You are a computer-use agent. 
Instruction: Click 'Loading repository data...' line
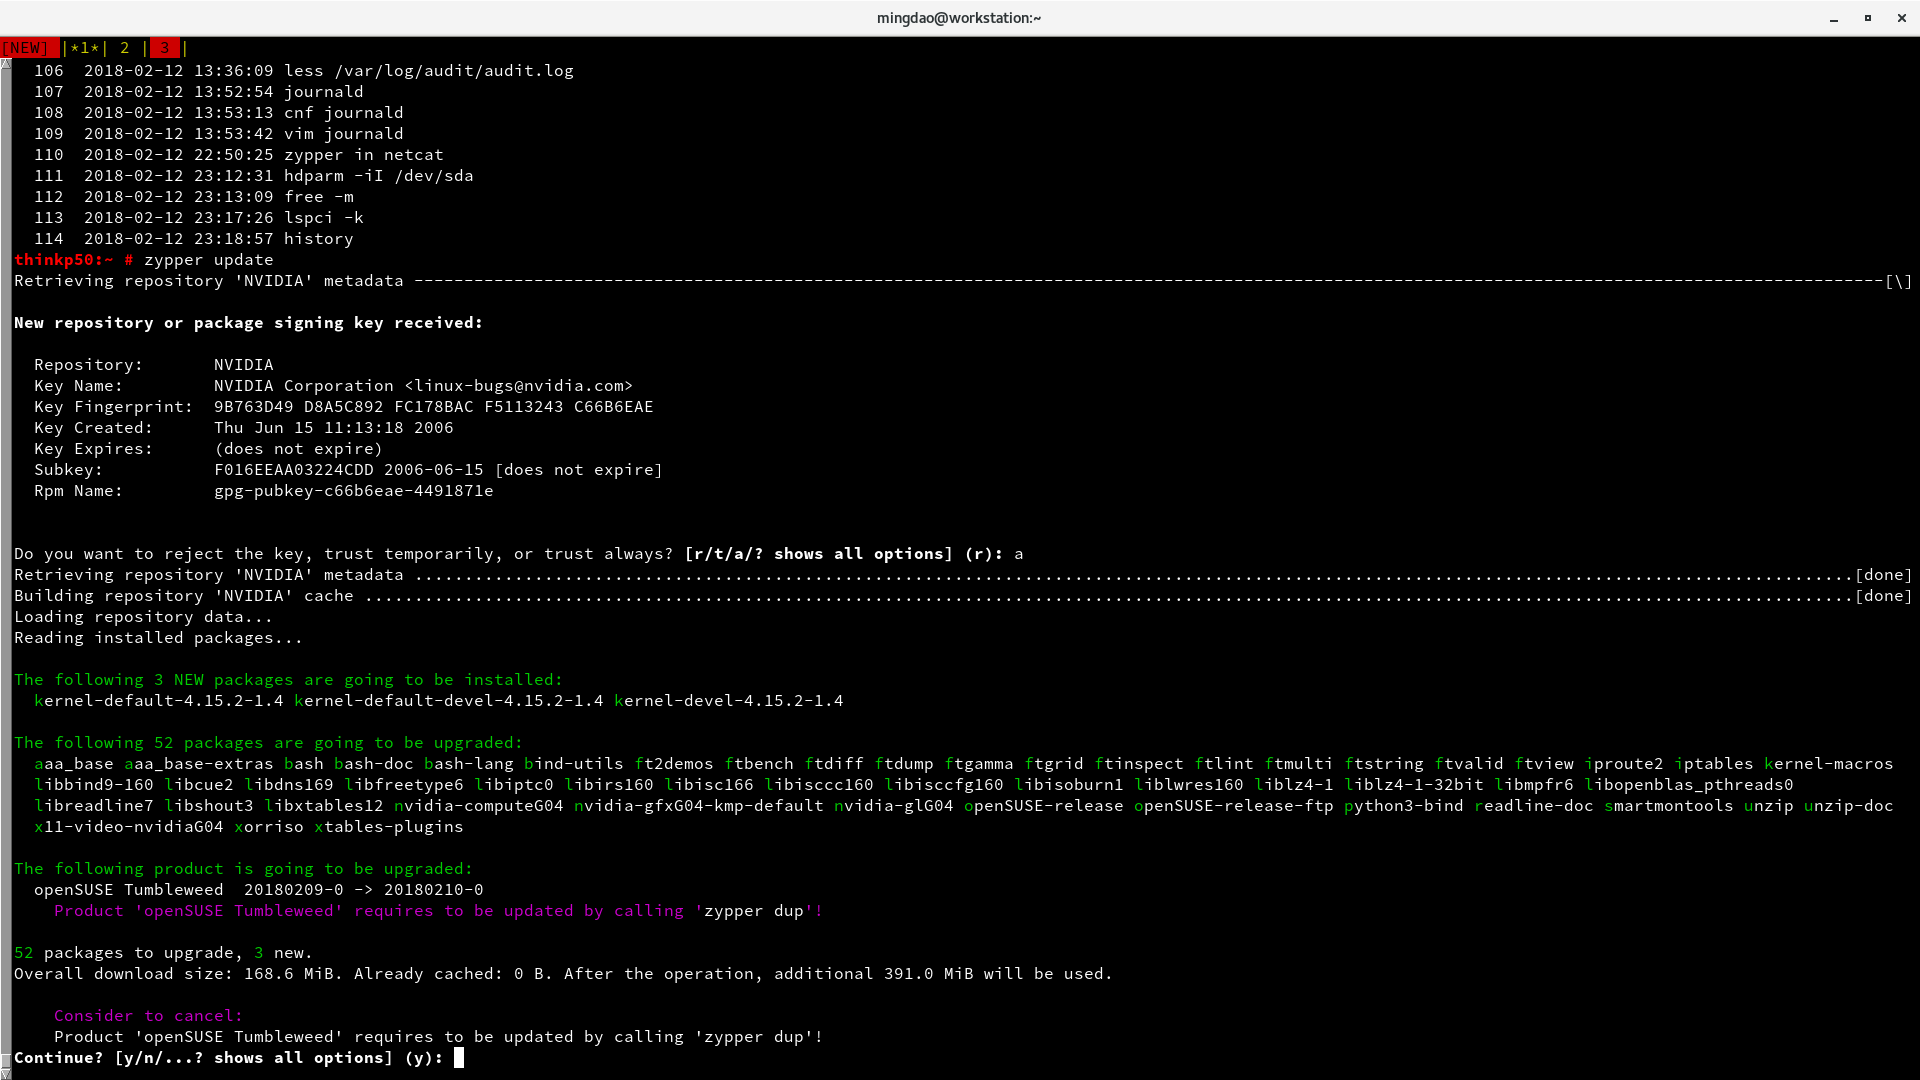click(144, 617)
